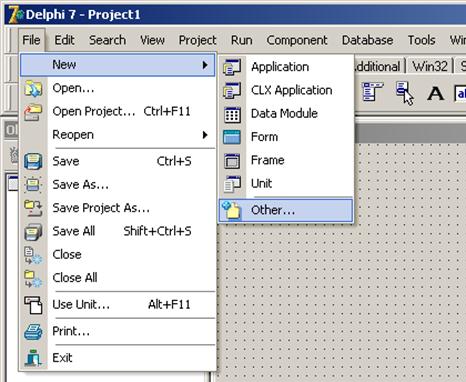Click the Save All icon
The height and width of the screenshot is (382, 466).
coord(33,231)
